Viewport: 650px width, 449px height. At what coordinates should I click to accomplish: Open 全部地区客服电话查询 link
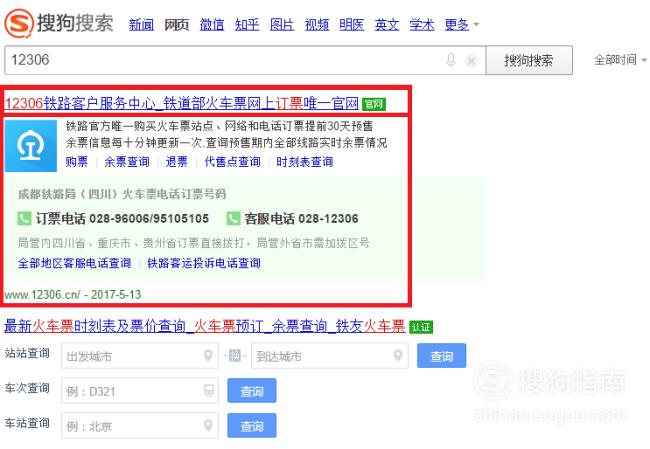[74, 263]
